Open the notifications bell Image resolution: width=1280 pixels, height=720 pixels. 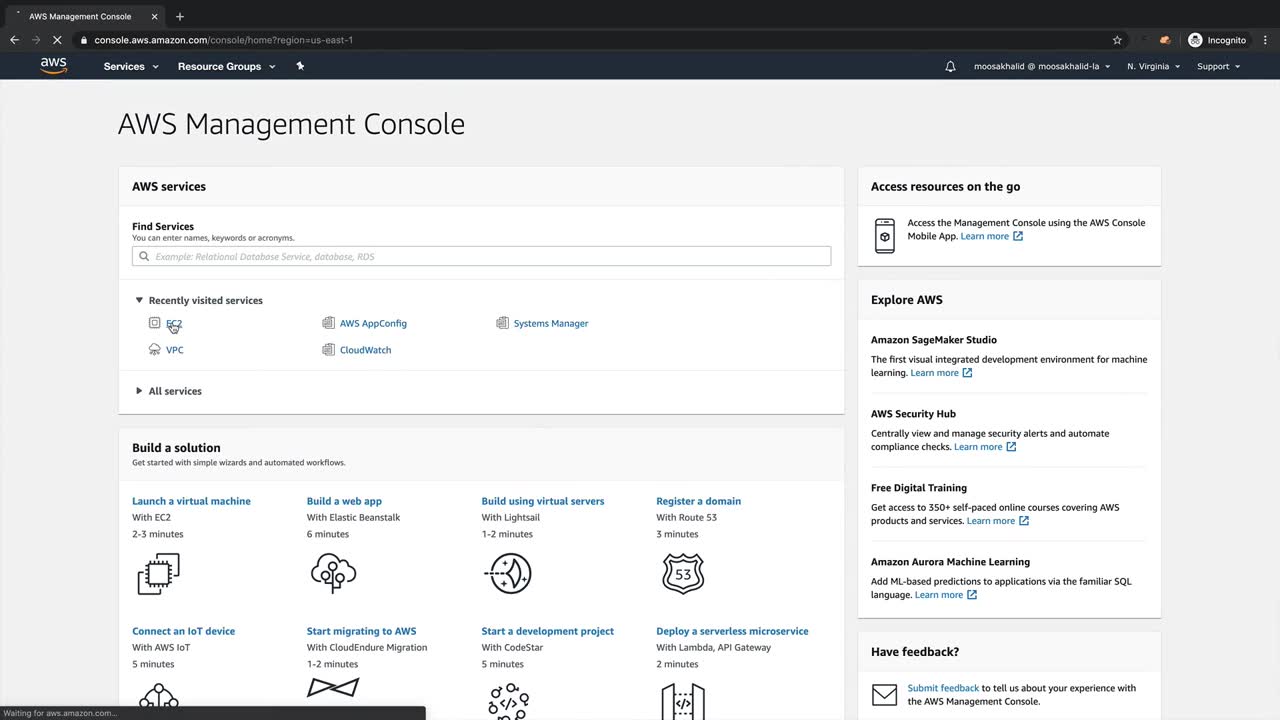tap(950, 66)
